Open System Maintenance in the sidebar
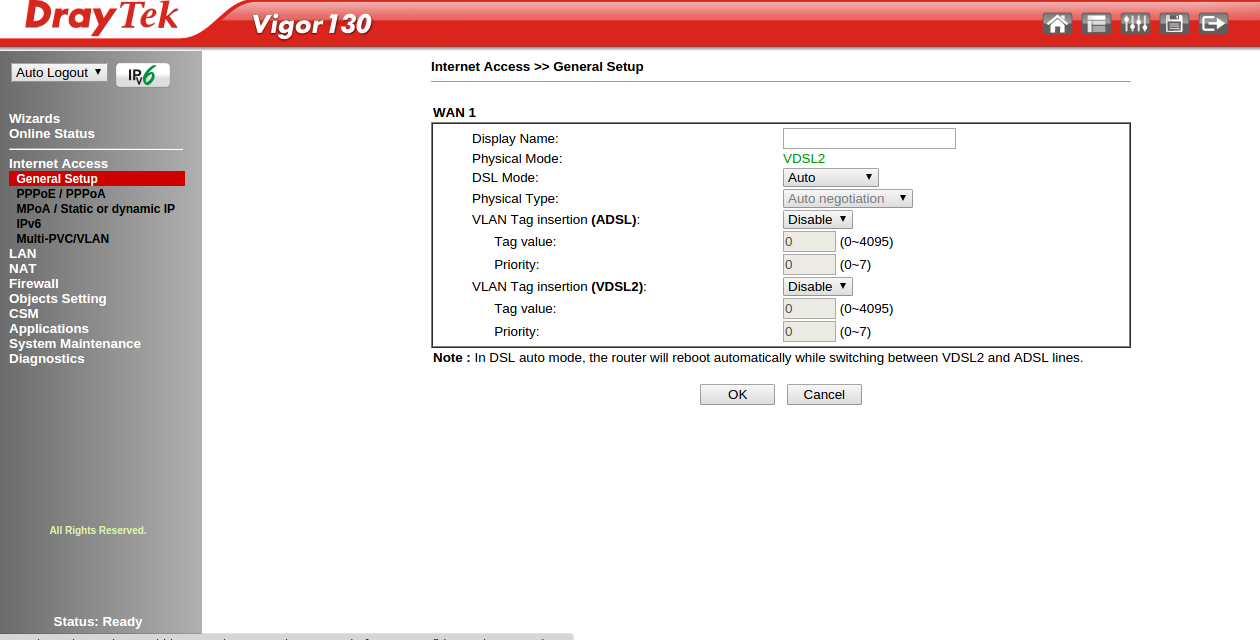 [75, 343]
